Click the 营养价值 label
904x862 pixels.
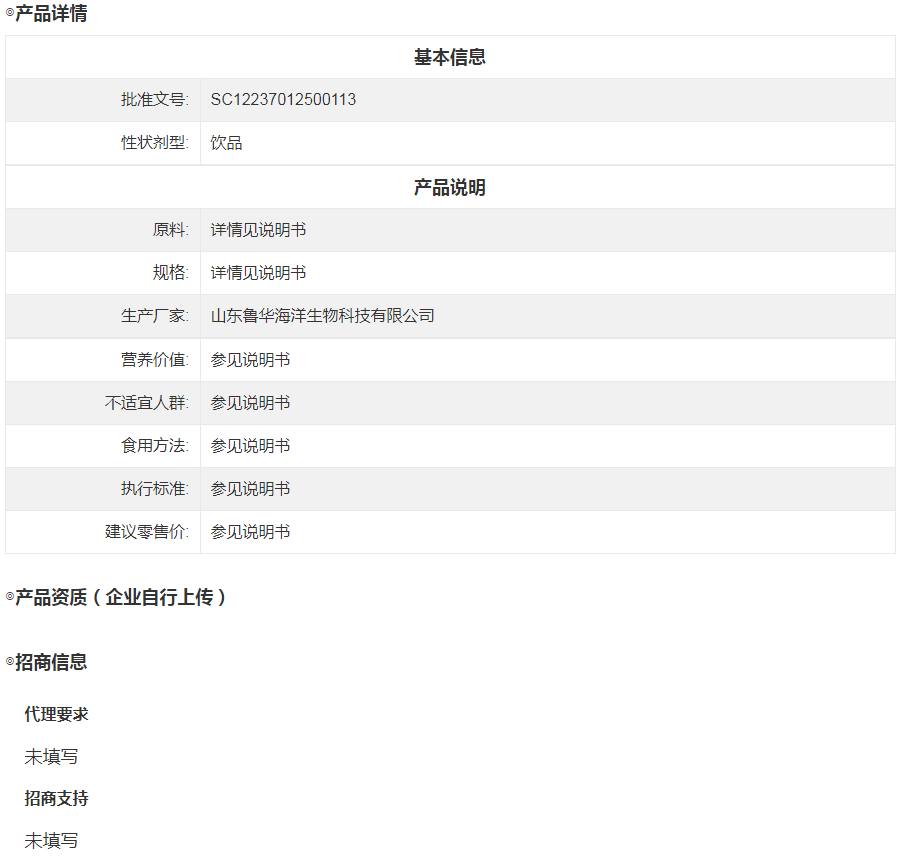[x=155, y=359]
